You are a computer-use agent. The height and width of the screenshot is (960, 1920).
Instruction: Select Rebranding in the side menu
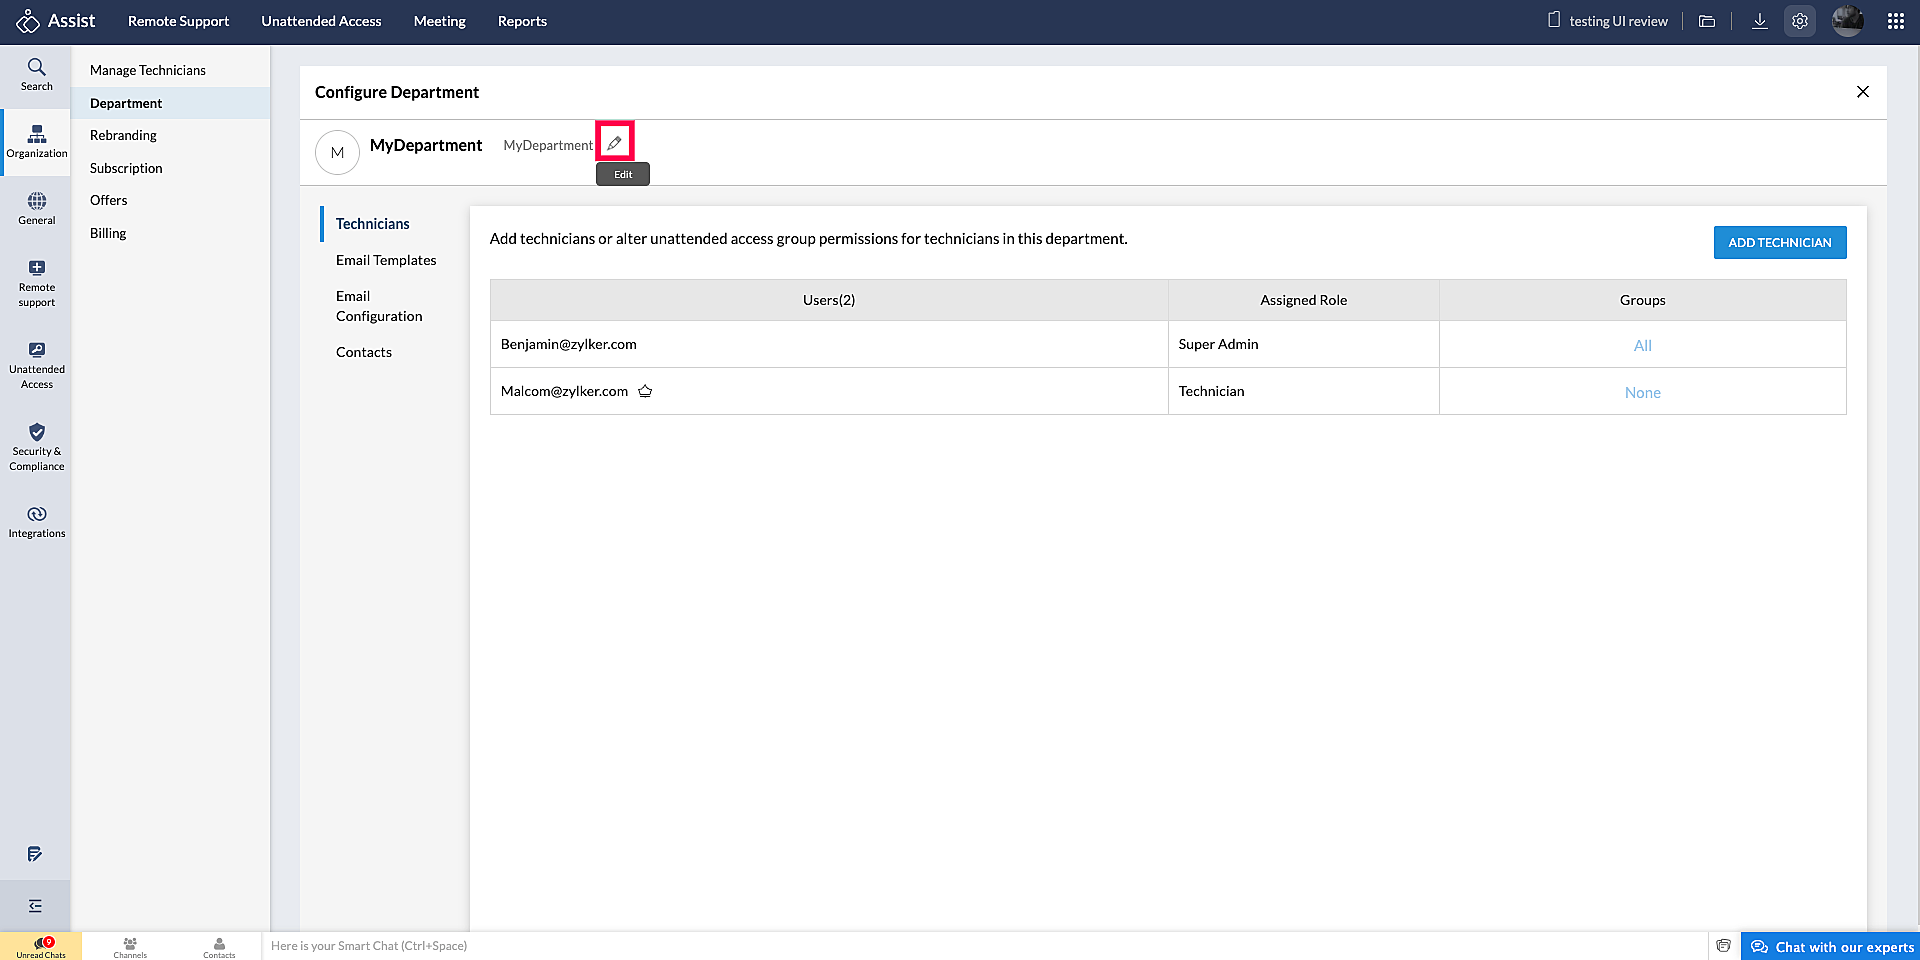(x=171, y=135)
